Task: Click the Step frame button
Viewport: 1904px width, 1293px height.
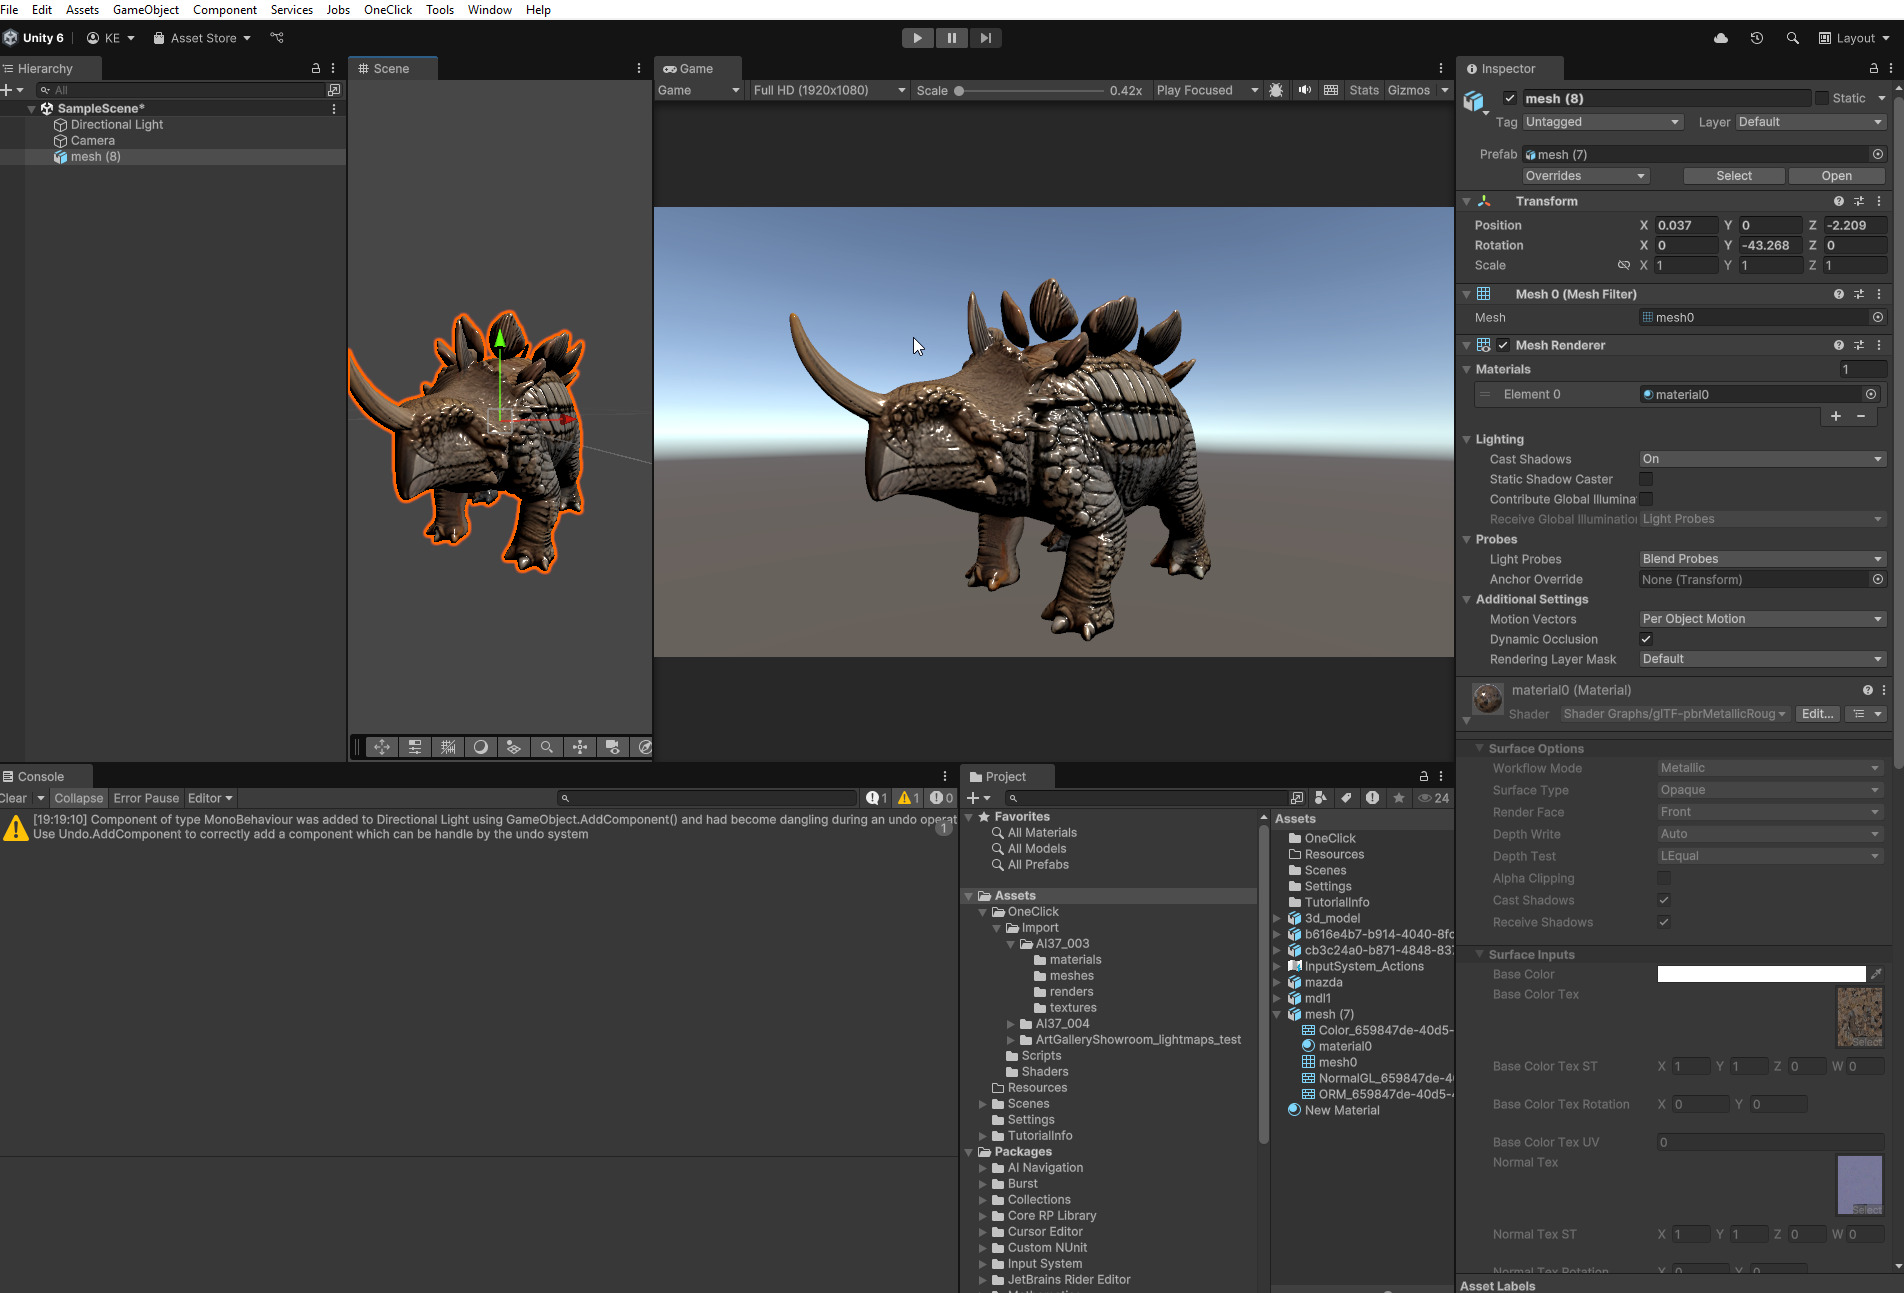Action: (x=986, y=38)
